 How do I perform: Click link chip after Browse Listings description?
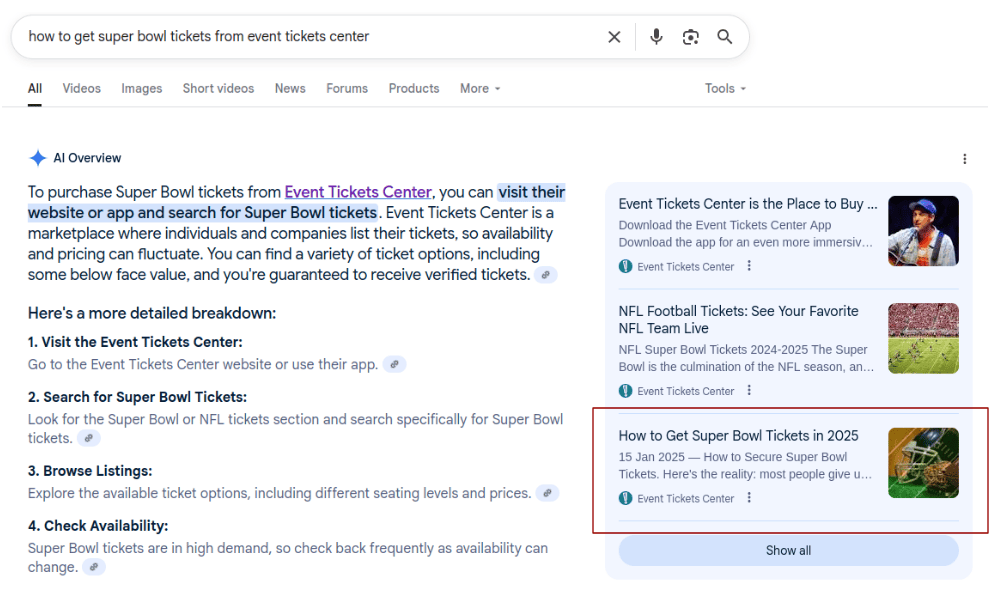(547, 493)
